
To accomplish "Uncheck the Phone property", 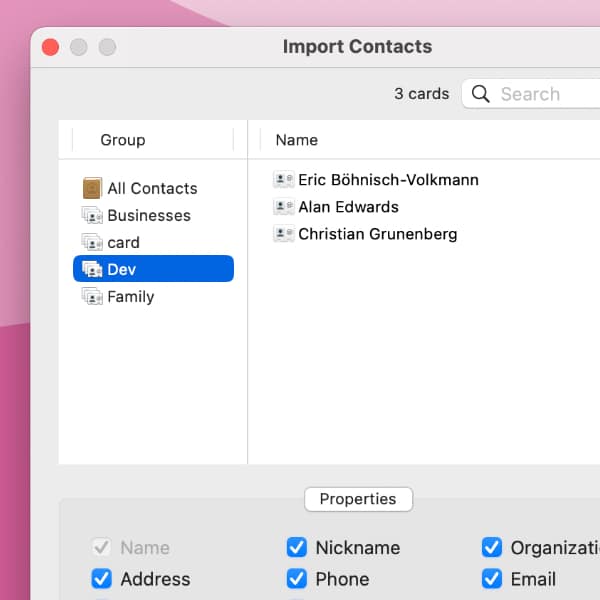I will tap(297, 579).
